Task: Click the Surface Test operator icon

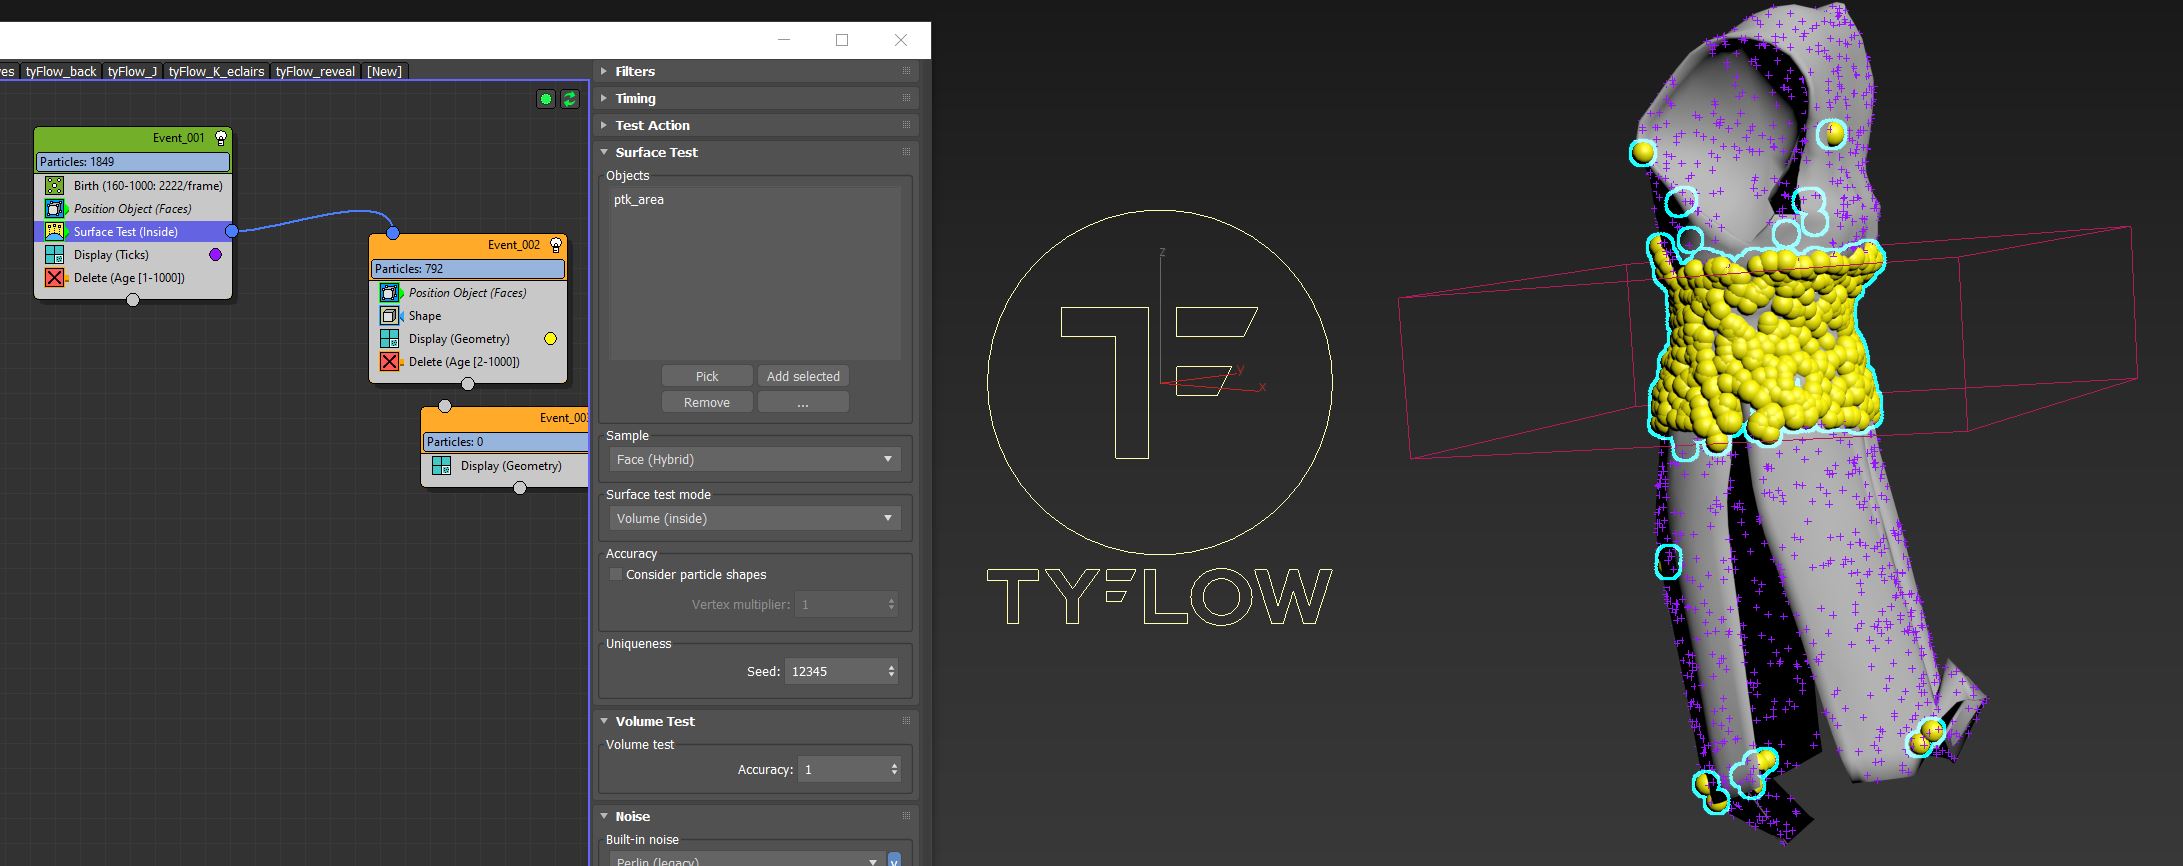Action: point(55,231)
